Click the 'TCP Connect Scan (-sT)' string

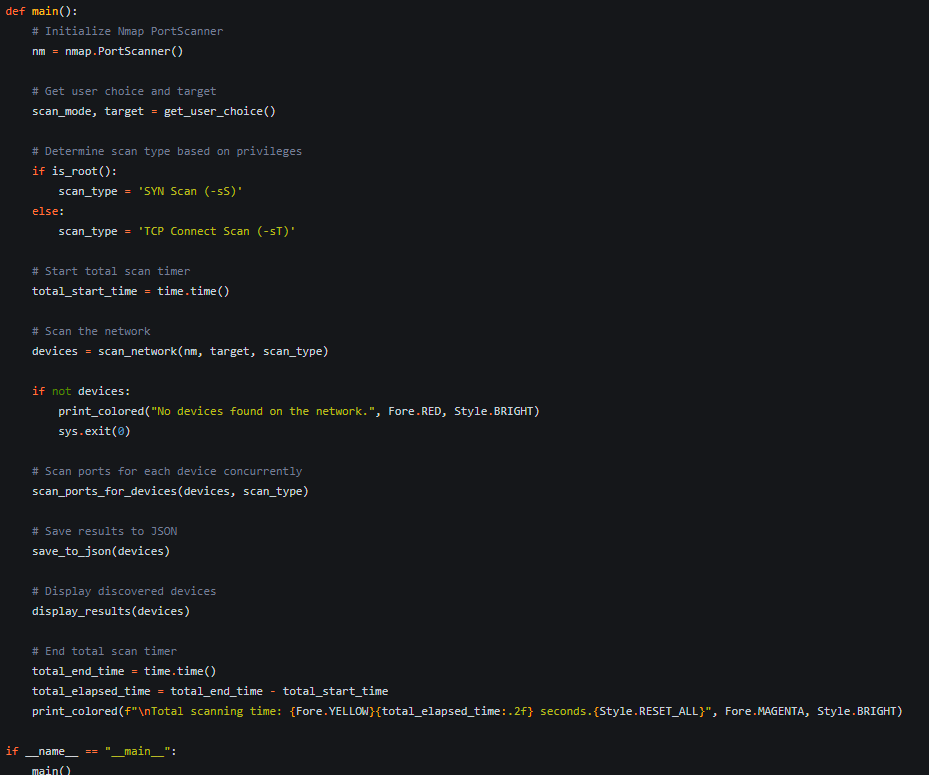coord(216,231)
